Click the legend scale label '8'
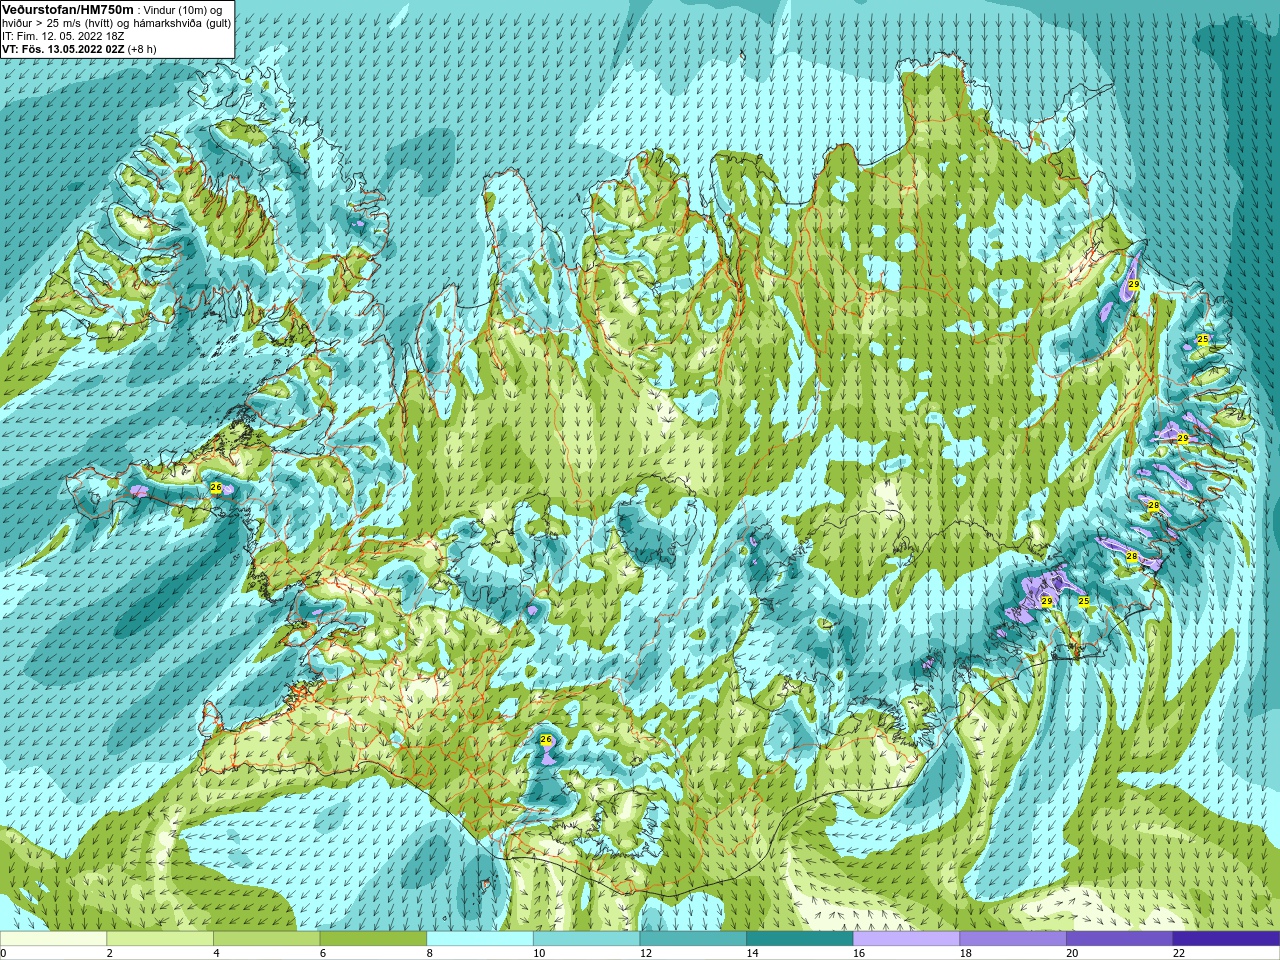 430,953
